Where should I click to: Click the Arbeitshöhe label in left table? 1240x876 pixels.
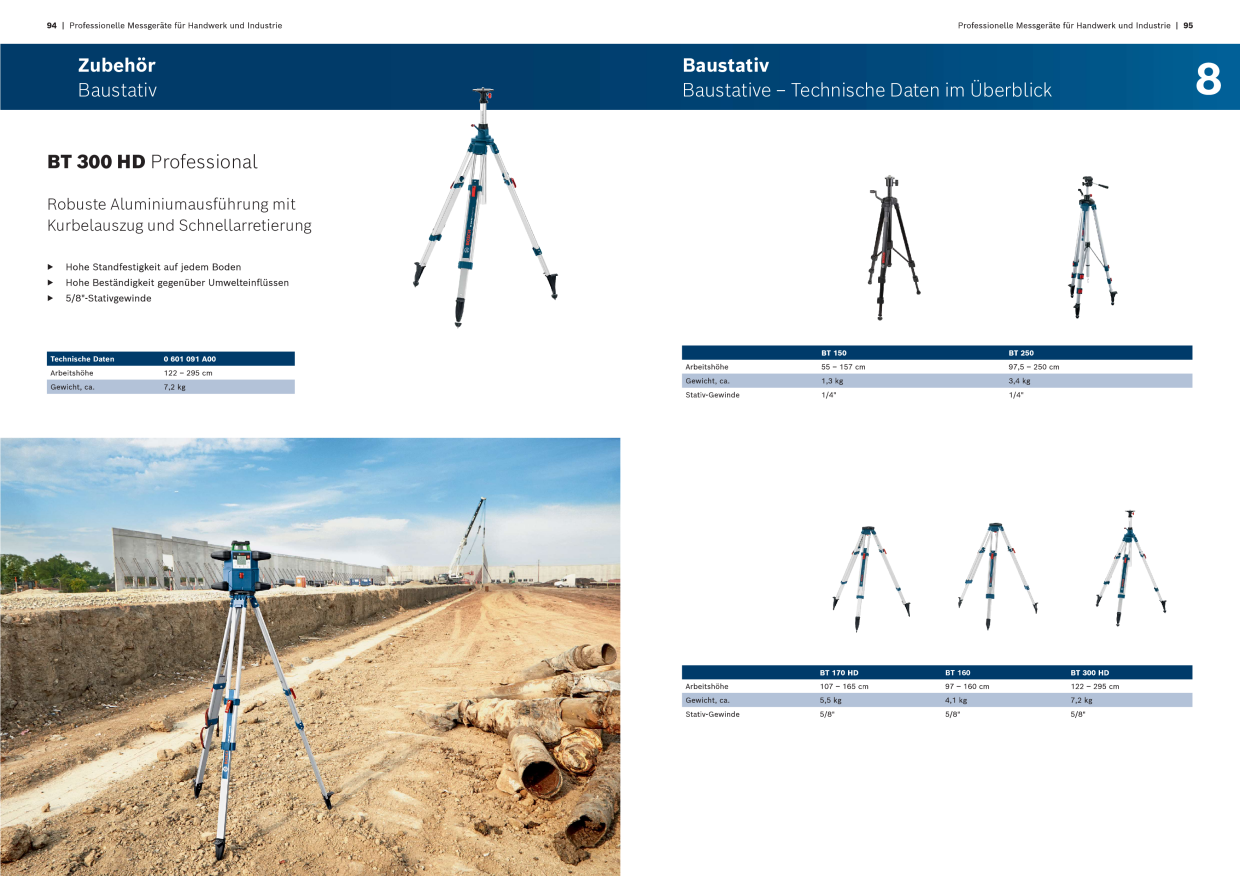click(71, 373)
